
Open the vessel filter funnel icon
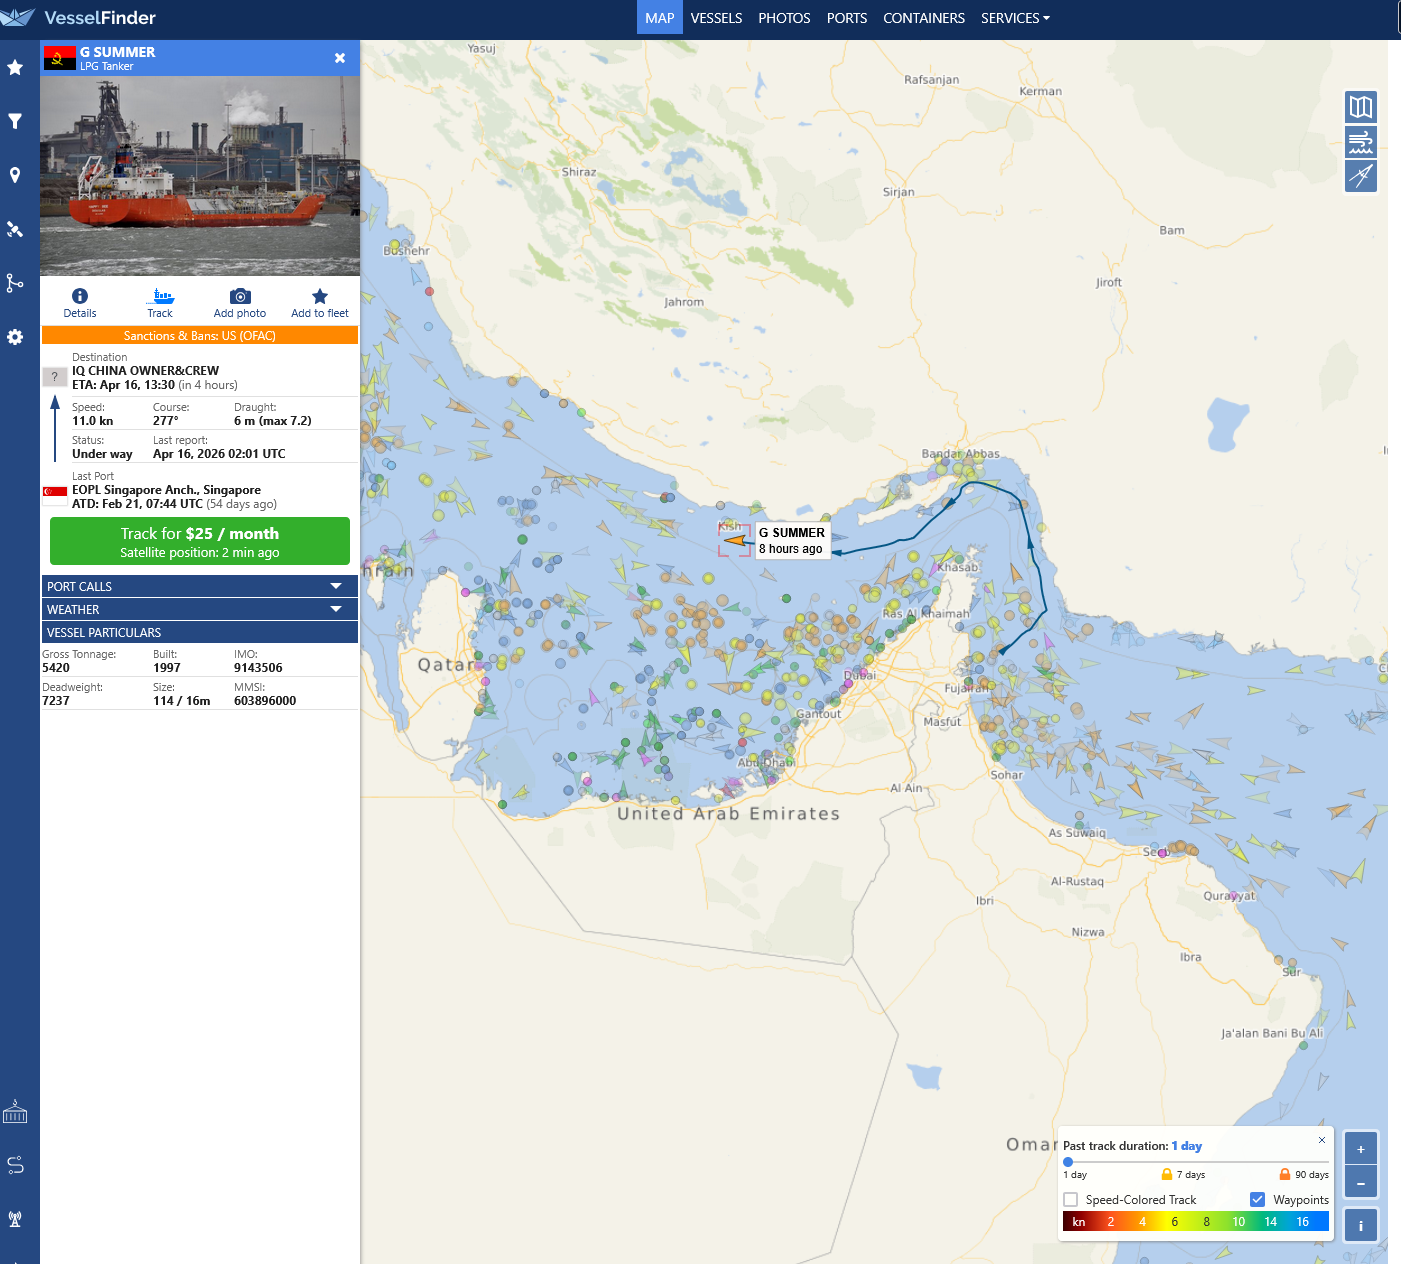(15, 121)
